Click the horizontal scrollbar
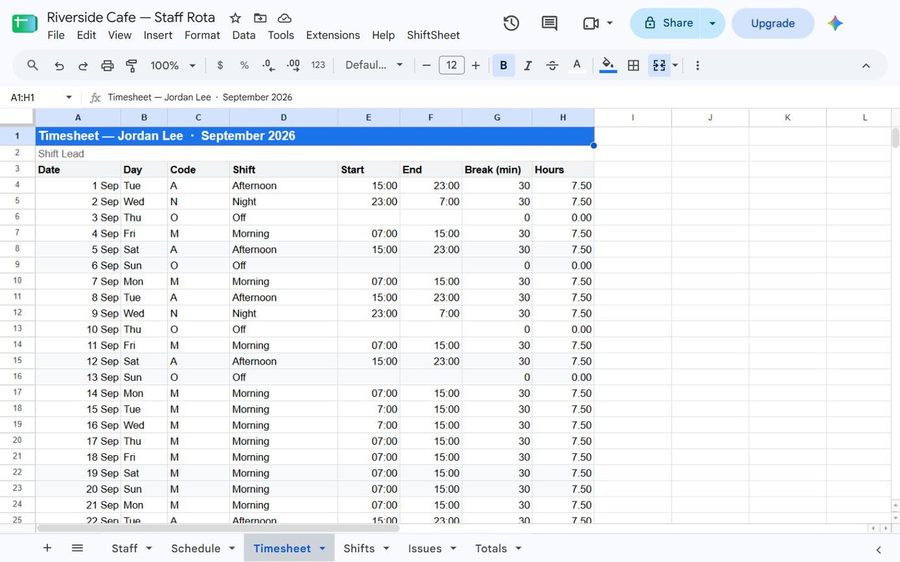 coord(218,528)
